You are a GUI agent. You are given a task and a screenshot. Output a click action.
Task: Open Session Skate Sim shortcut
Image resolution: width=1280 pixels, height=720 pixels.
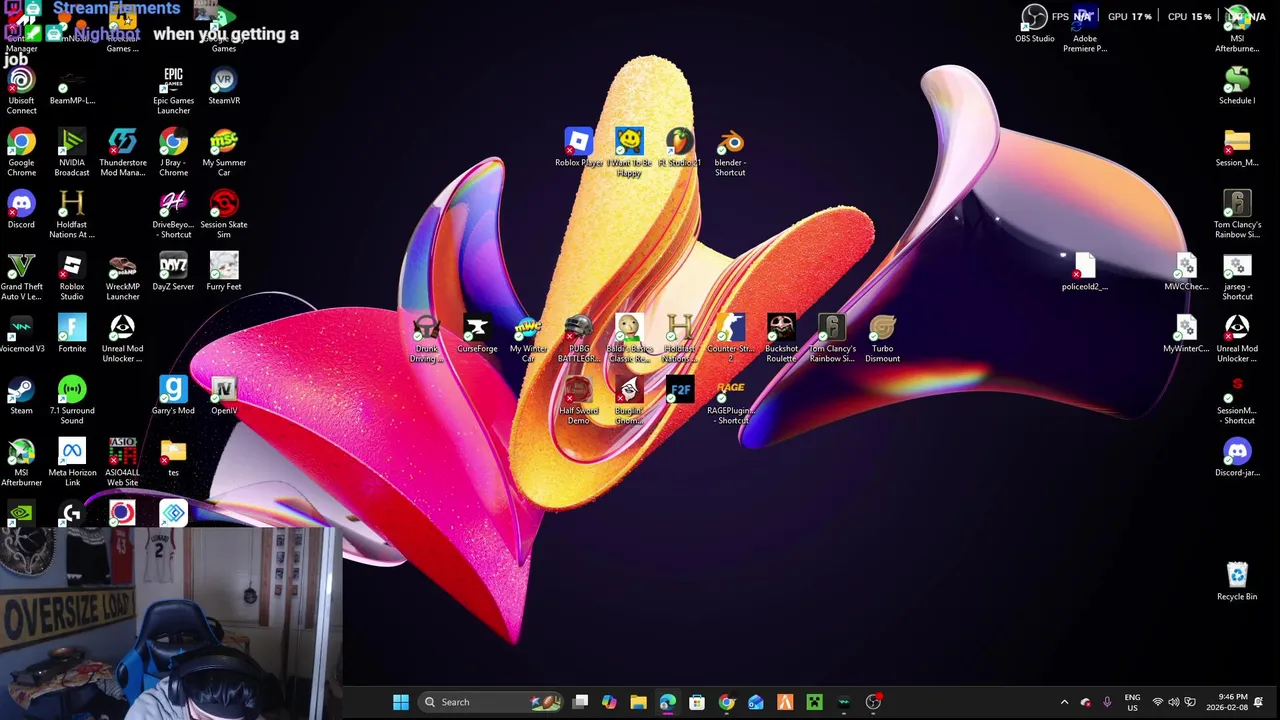tap(224, 214)
